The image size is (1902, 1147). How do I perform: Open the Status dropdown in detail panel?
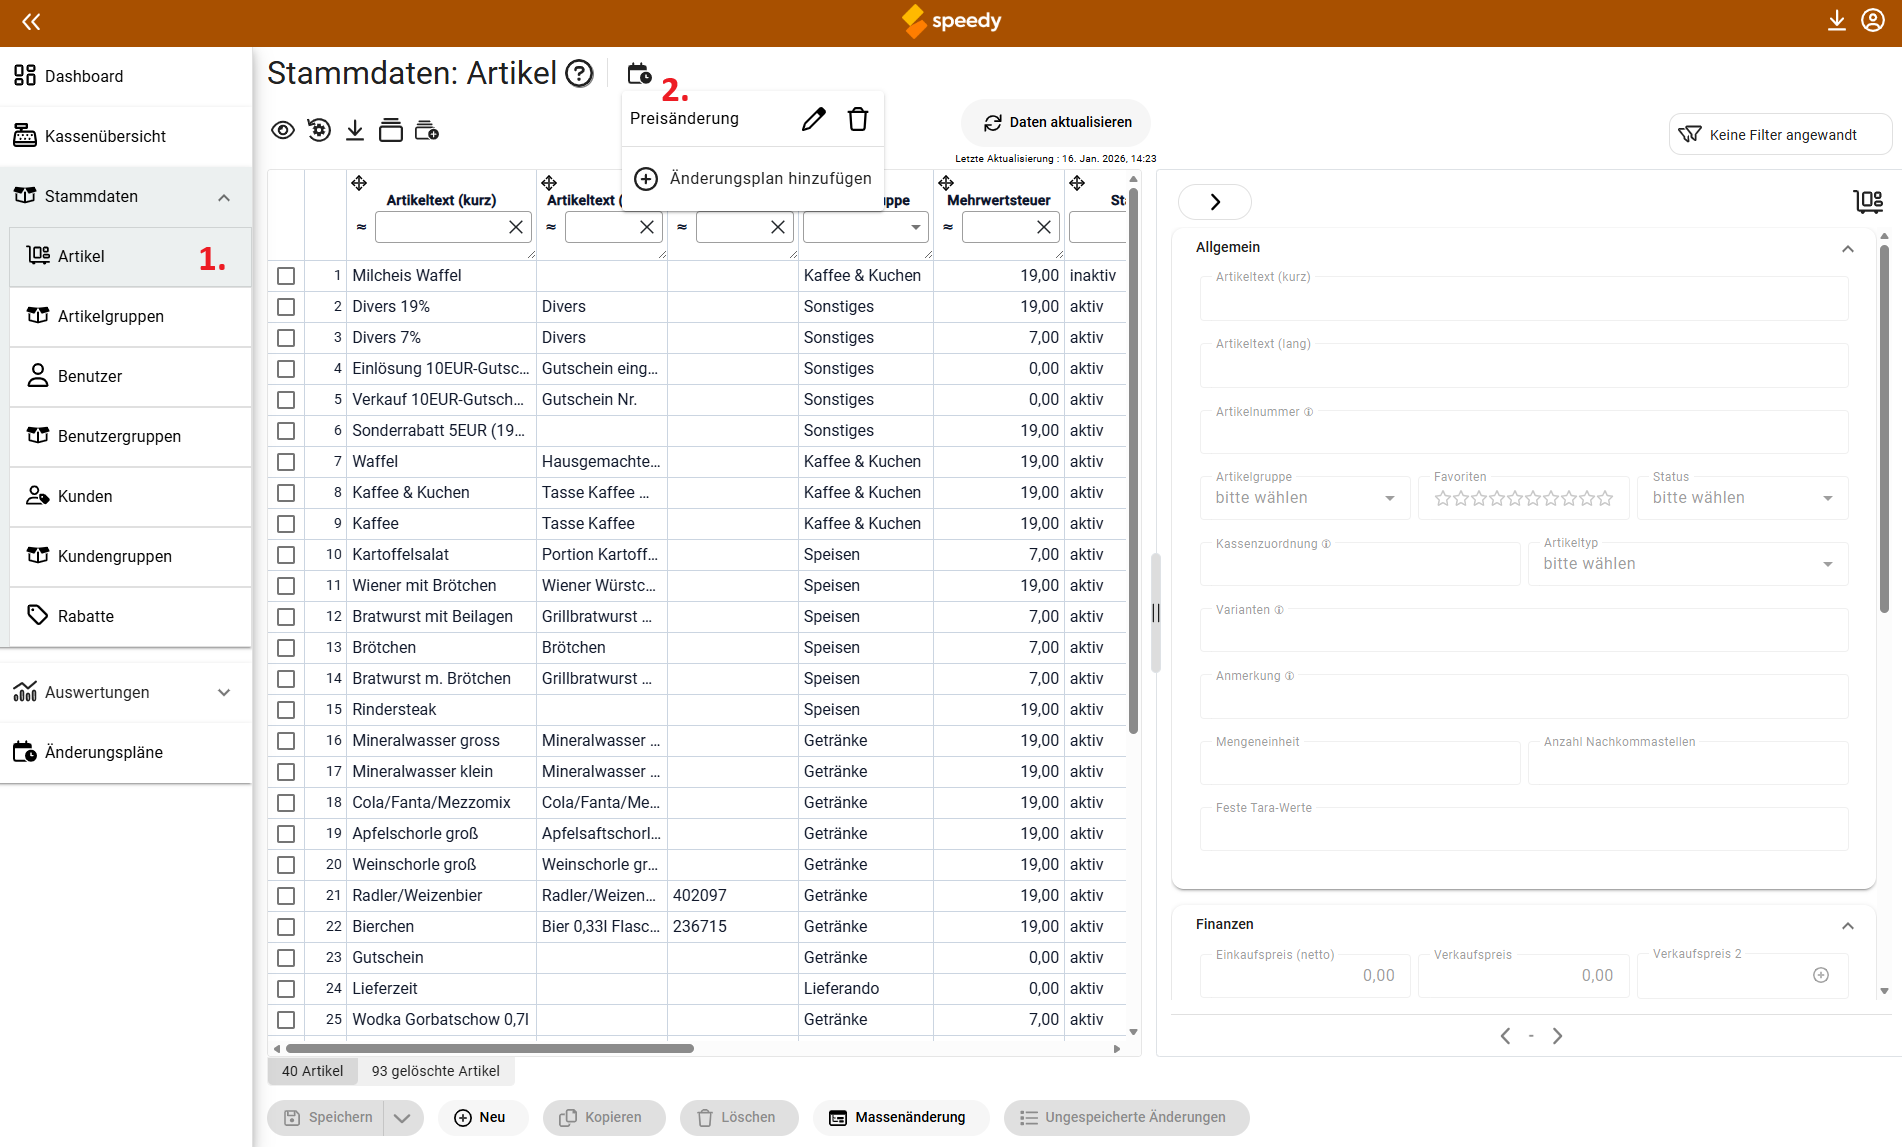pyautogui.click(x=1742, y=498)
